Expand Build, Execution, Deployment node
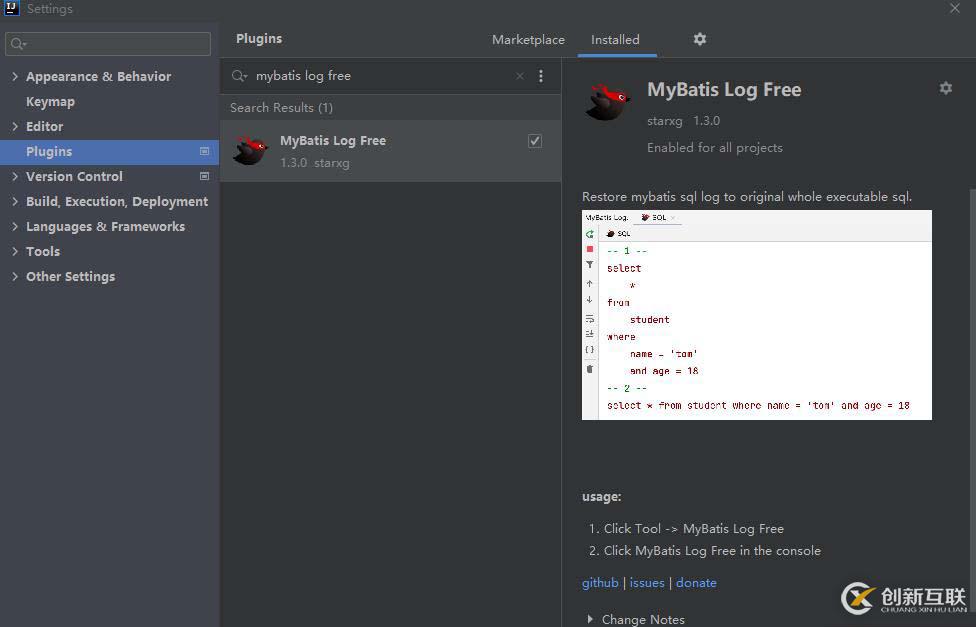976x627 pixels. tap(15, 201)
